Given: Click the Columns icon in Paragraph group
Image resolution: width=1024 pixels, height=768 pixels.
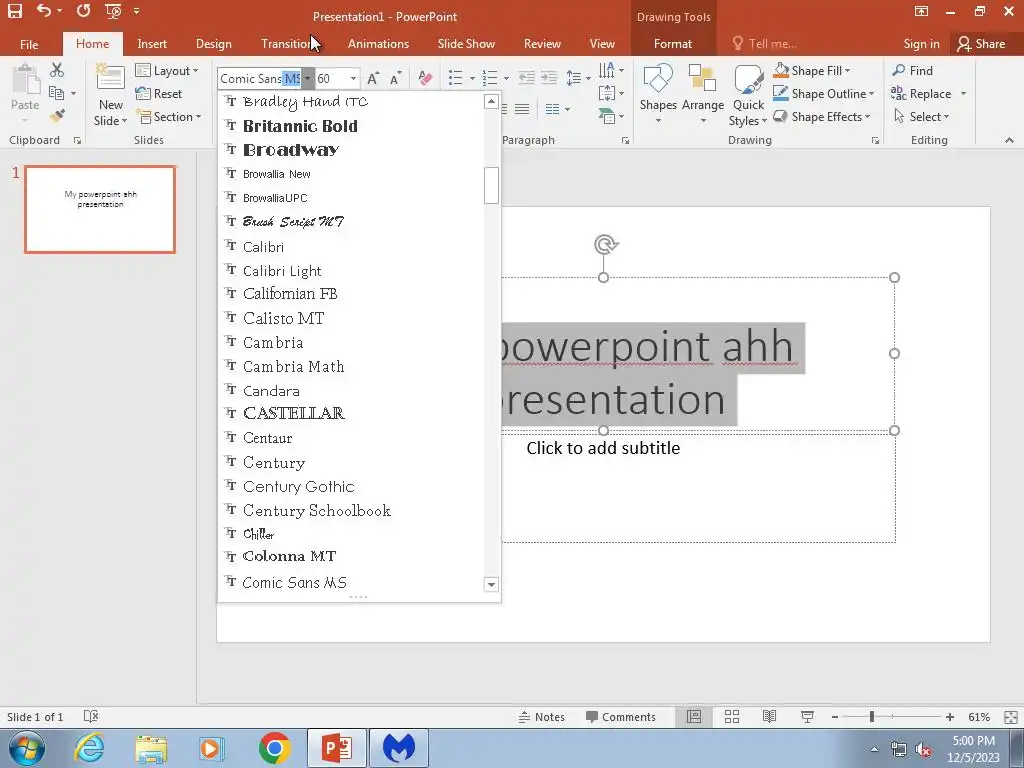Looking at the screenshot, I should [552, 109].
